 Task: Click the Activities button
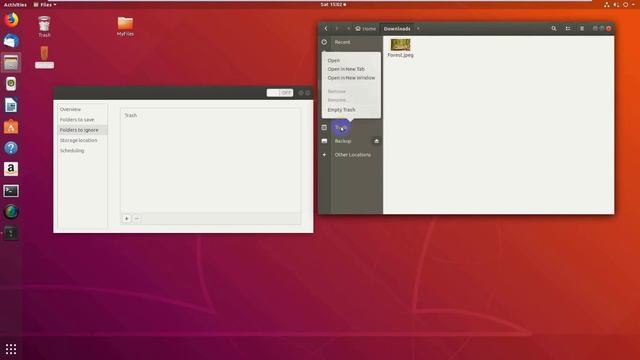(15, 4)
